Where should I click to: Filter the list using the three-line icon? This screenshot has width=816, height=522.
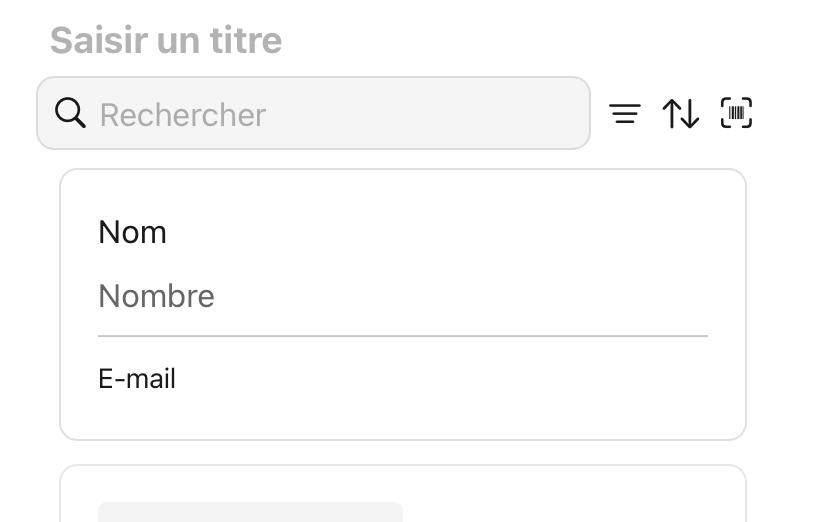point(625,114)
